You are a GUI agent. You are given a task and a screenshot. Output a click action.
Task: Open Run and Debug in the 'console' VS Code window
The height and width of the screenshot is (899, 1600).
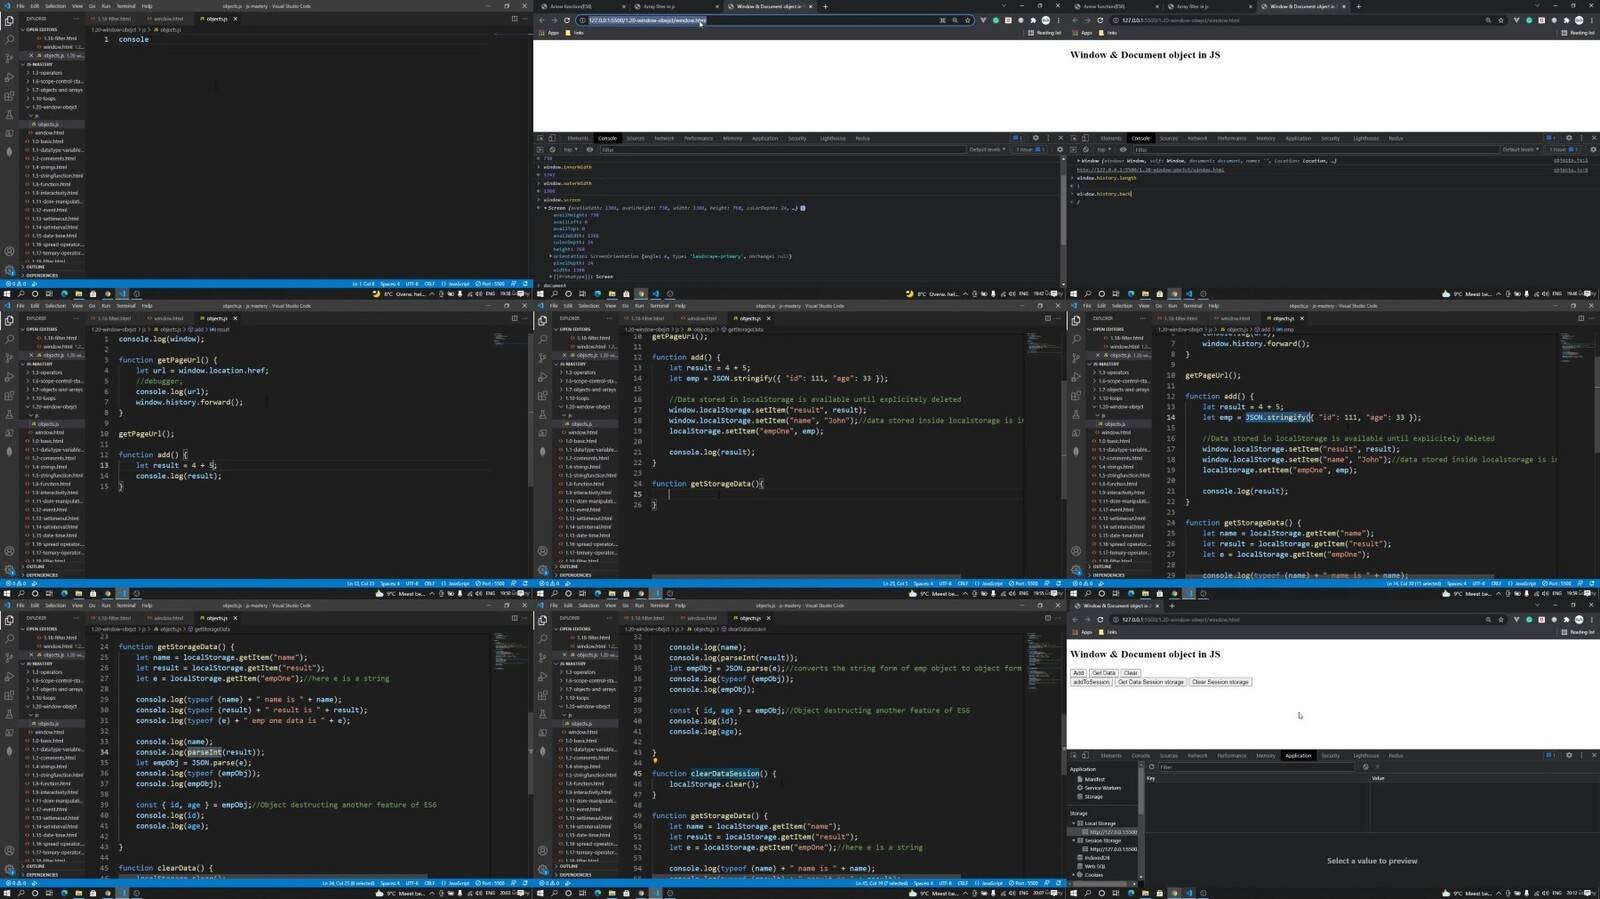pos(9,77)
